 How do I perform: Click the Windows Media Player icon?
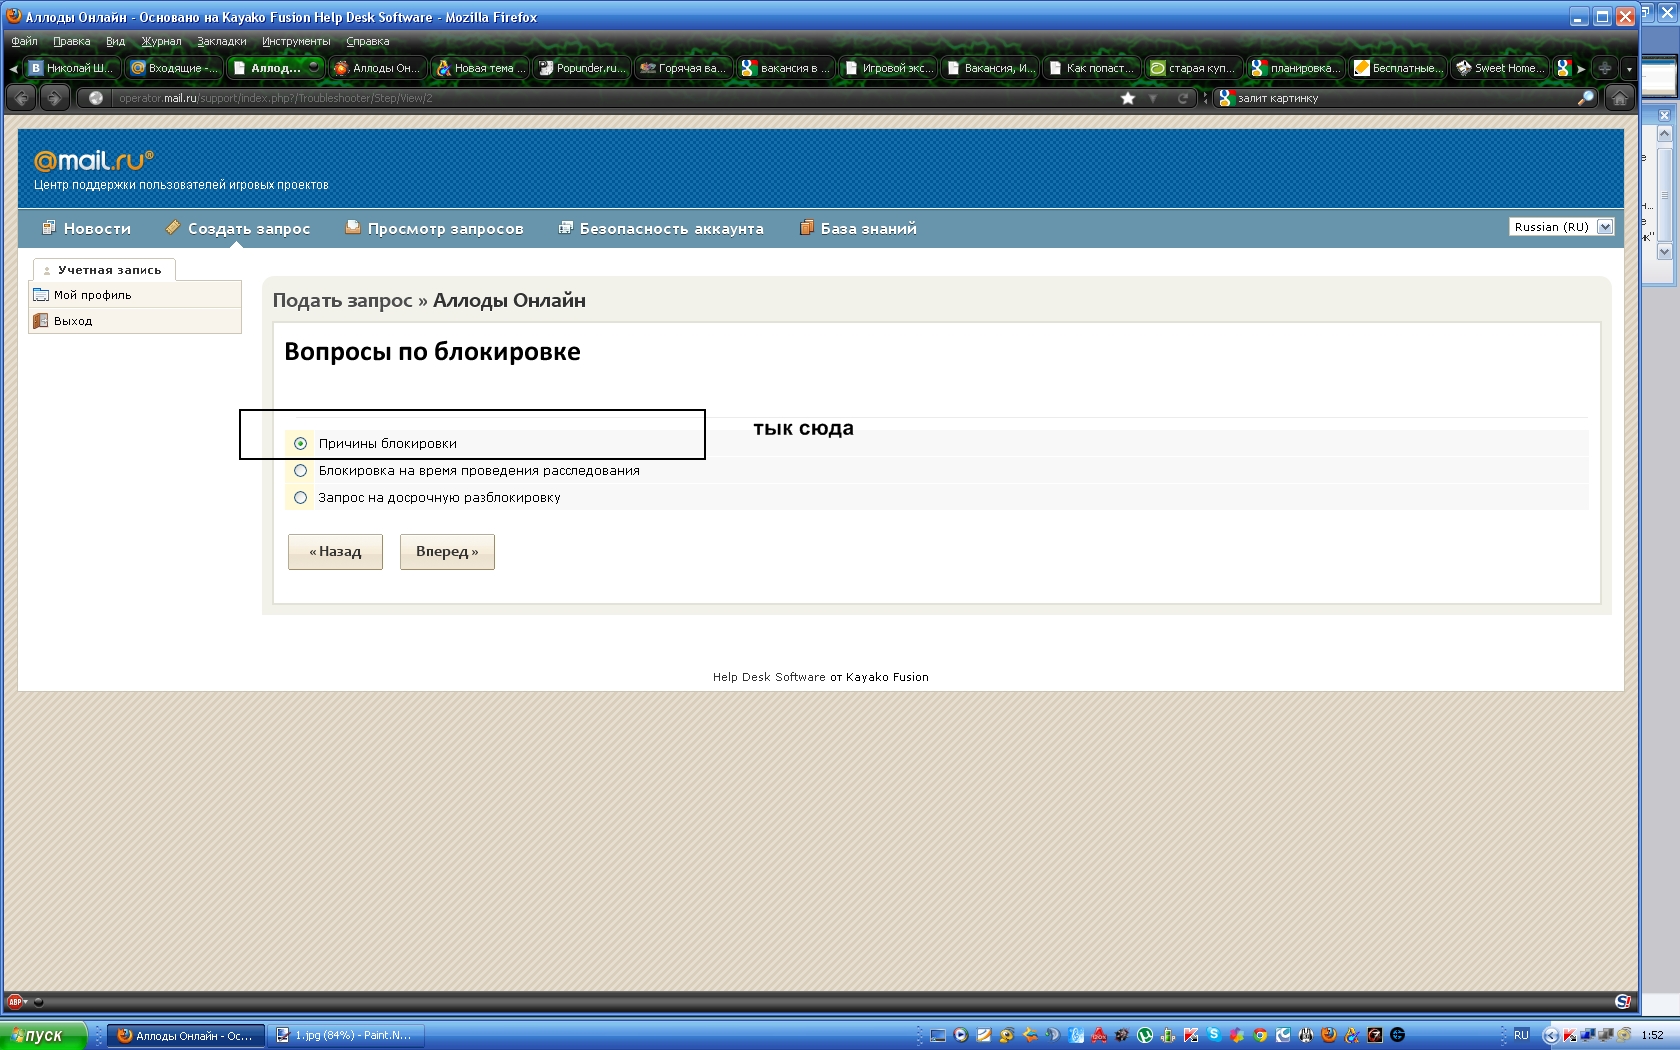961,1036
